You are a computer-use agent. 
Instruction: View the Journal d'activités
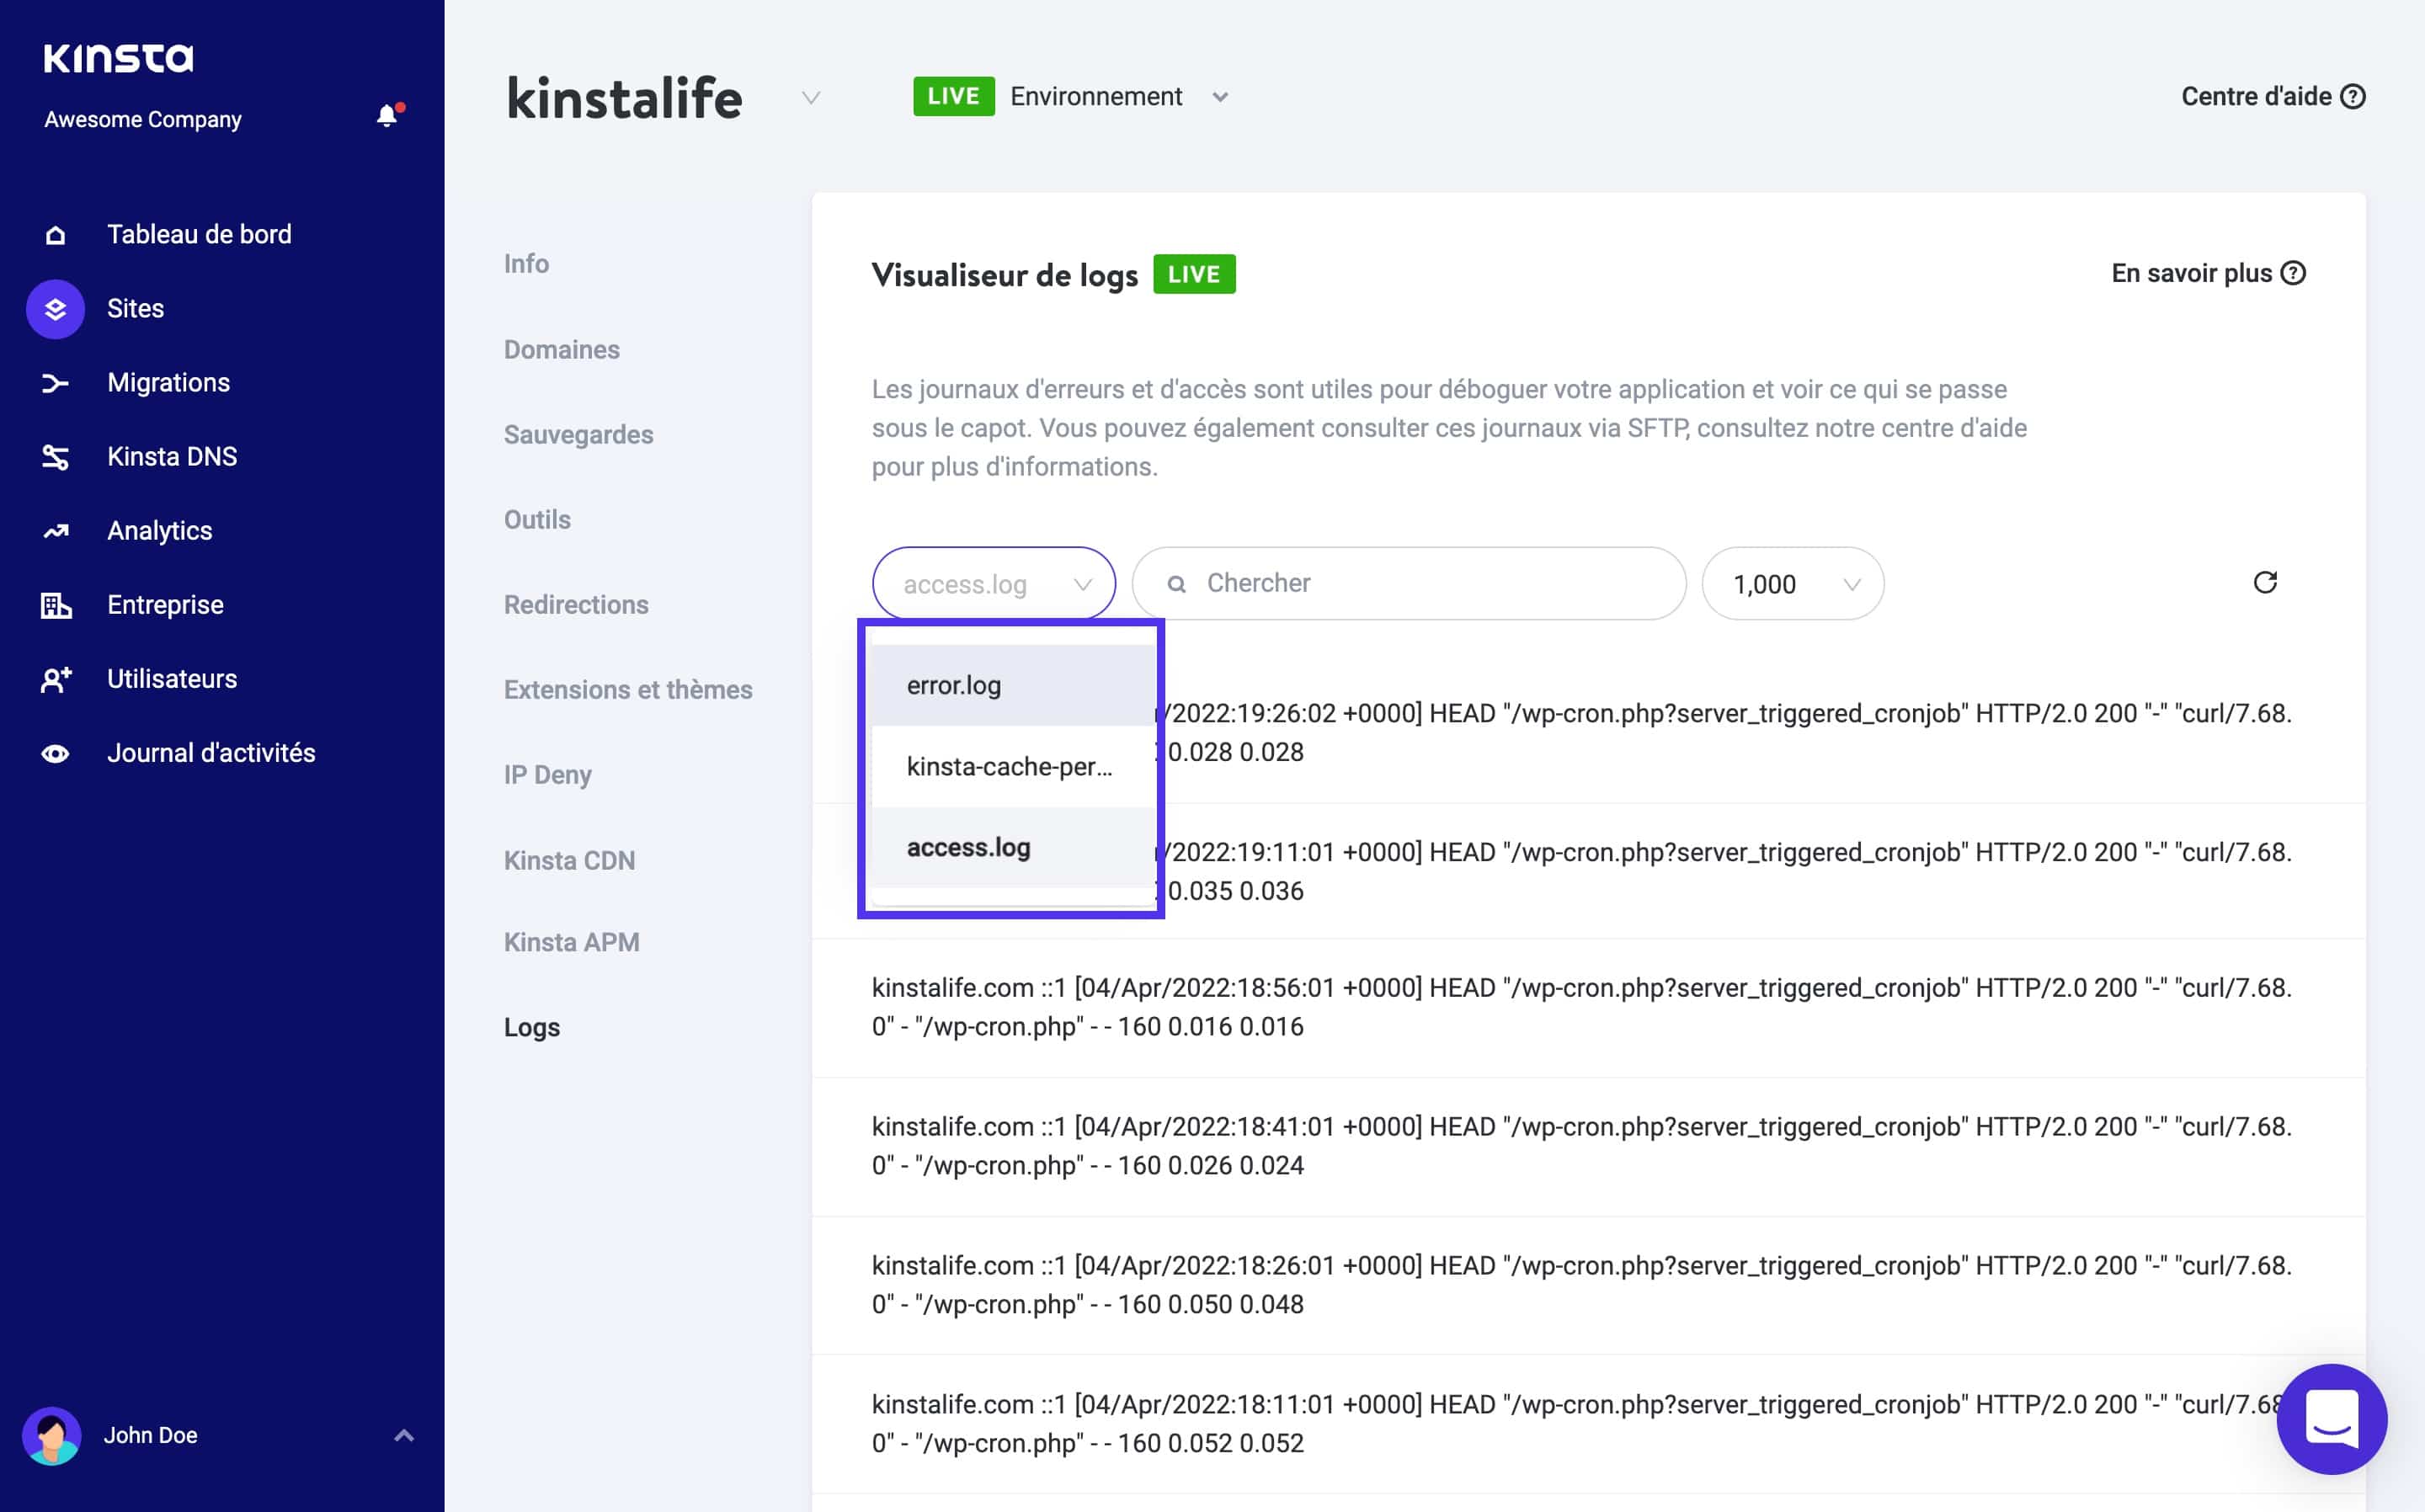(x=211, y=752)
